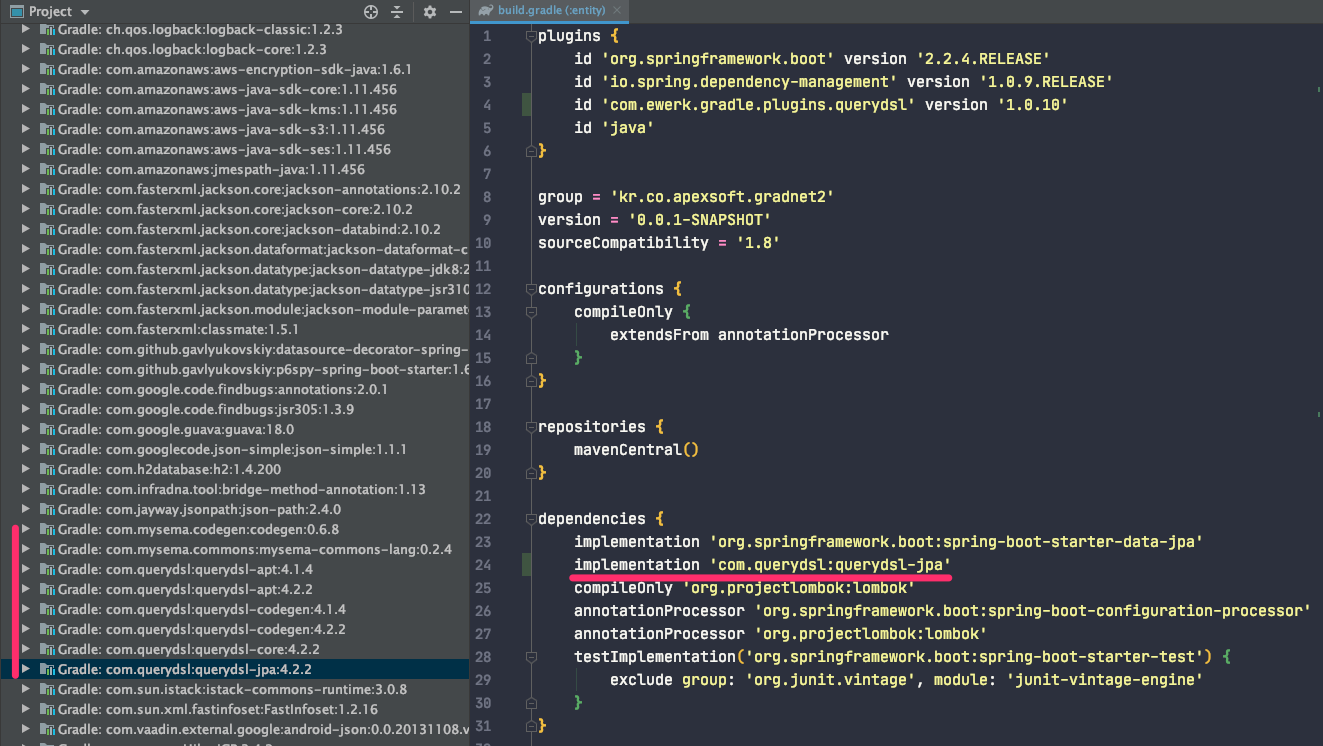Open the Project panel settings gear
1323x746 pixels.
(429, 12)
